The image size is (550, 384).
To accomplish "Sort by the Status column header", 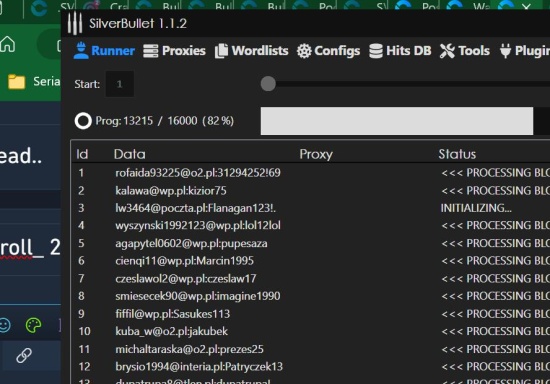I will [x=457, y=154].
